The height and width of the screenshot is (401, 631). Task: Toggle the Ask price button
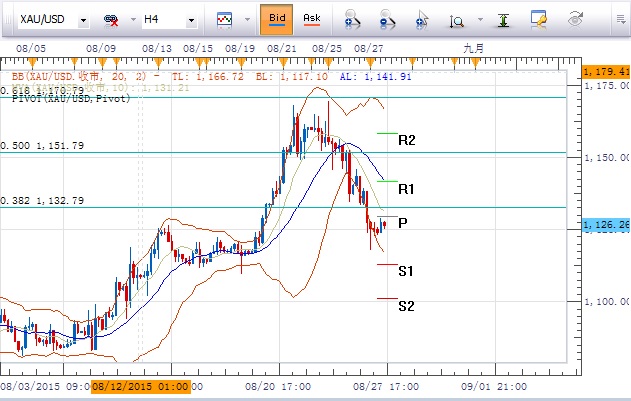311,19
